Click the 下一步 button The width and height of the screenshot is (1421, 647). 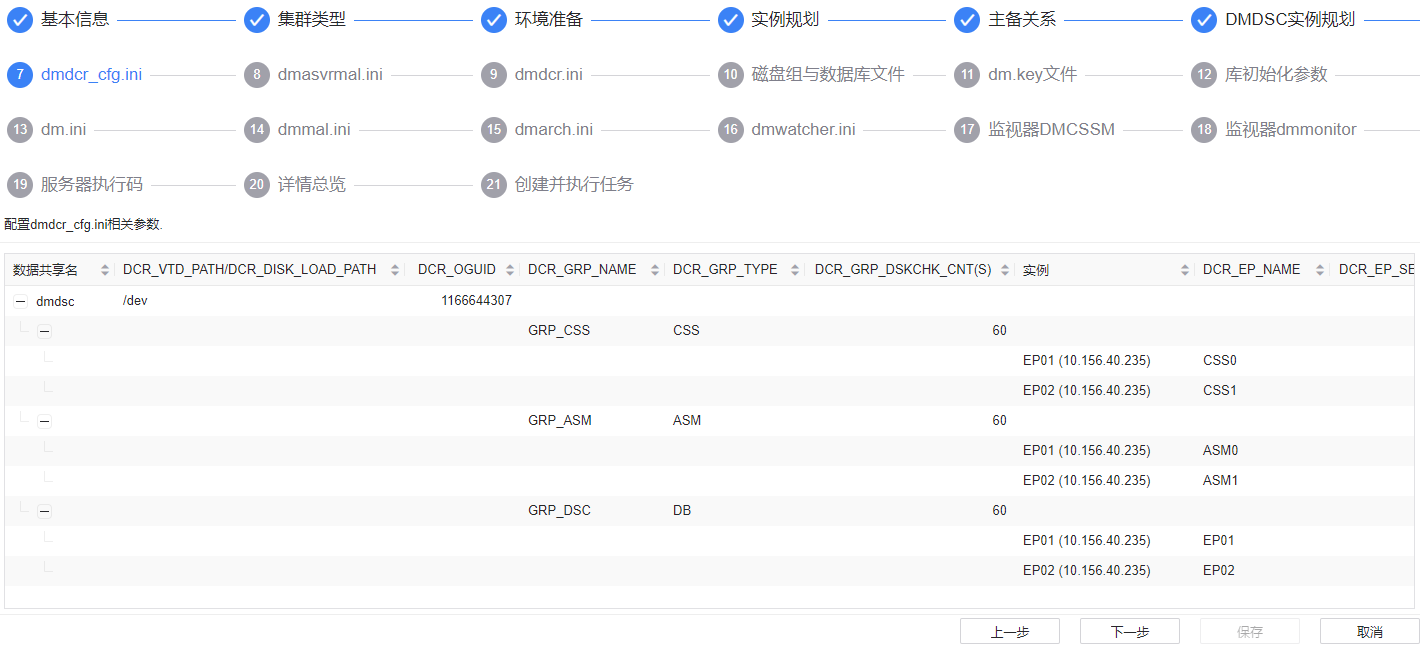pyautogui.click(x=1130, y=631)
